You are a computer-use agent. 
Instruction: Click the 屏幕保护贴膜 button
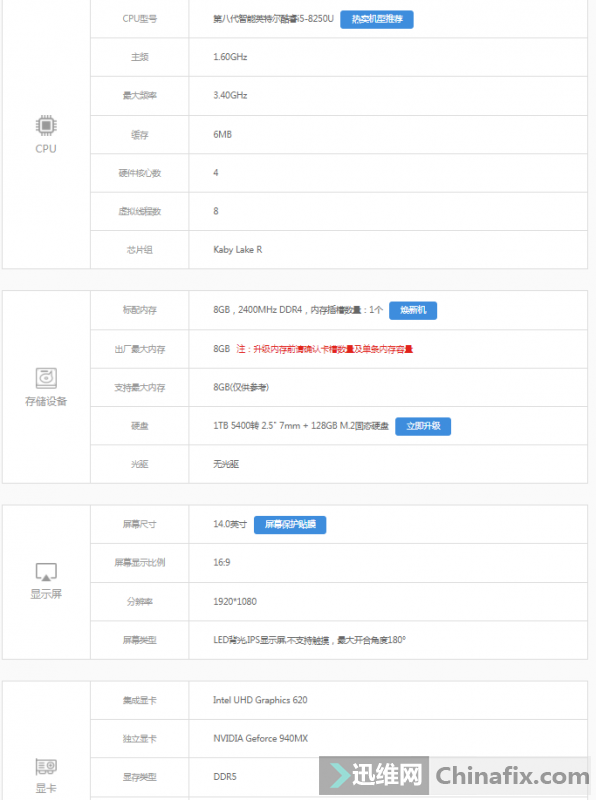290,524
